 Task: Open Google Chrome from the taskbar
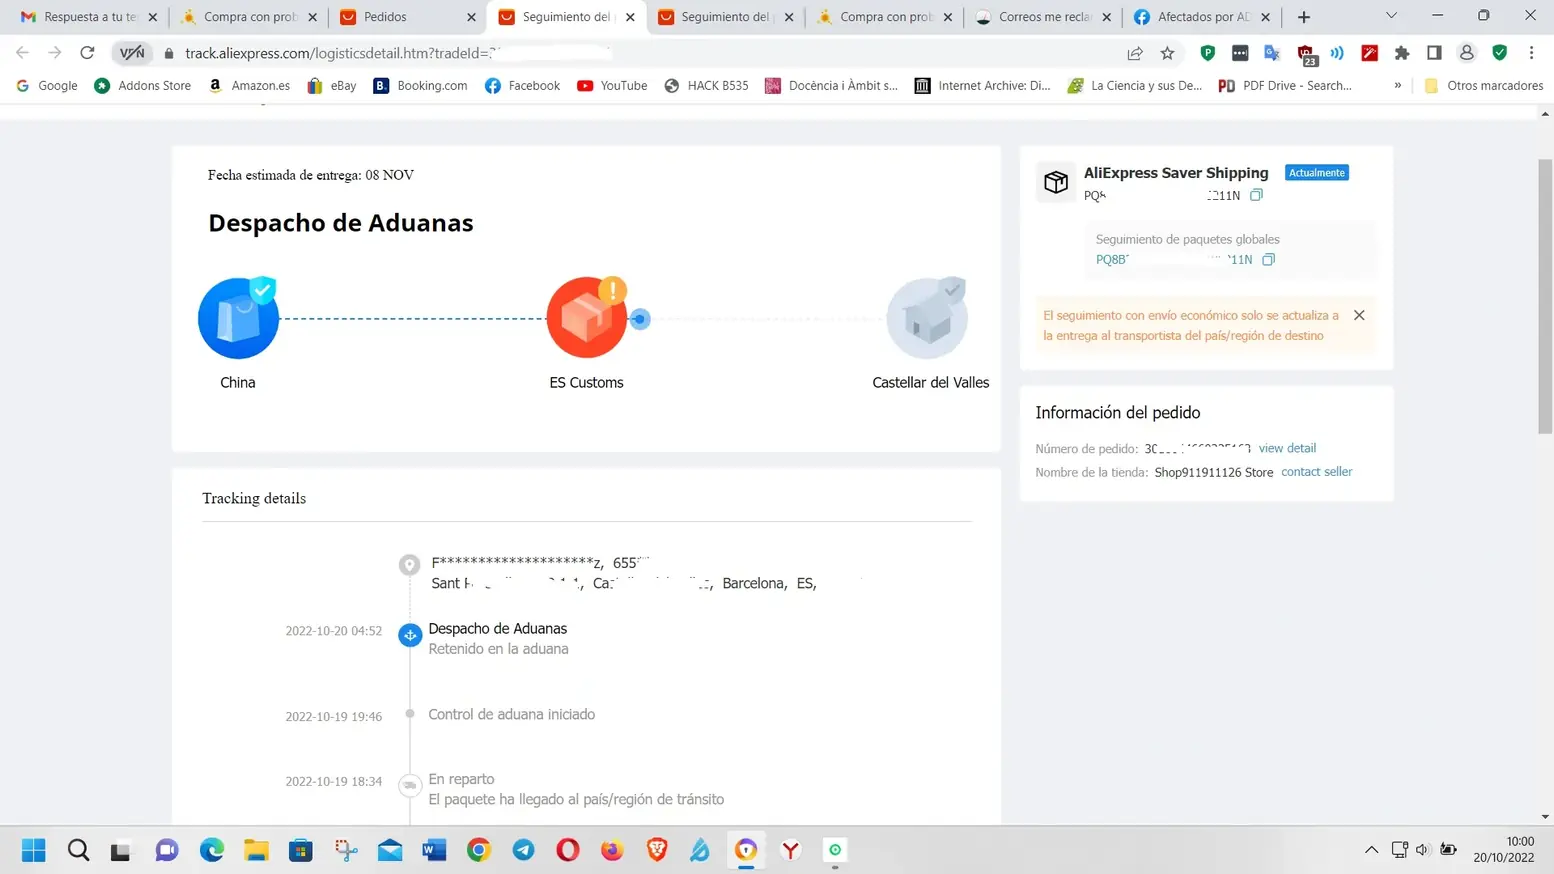coord(479,850)
